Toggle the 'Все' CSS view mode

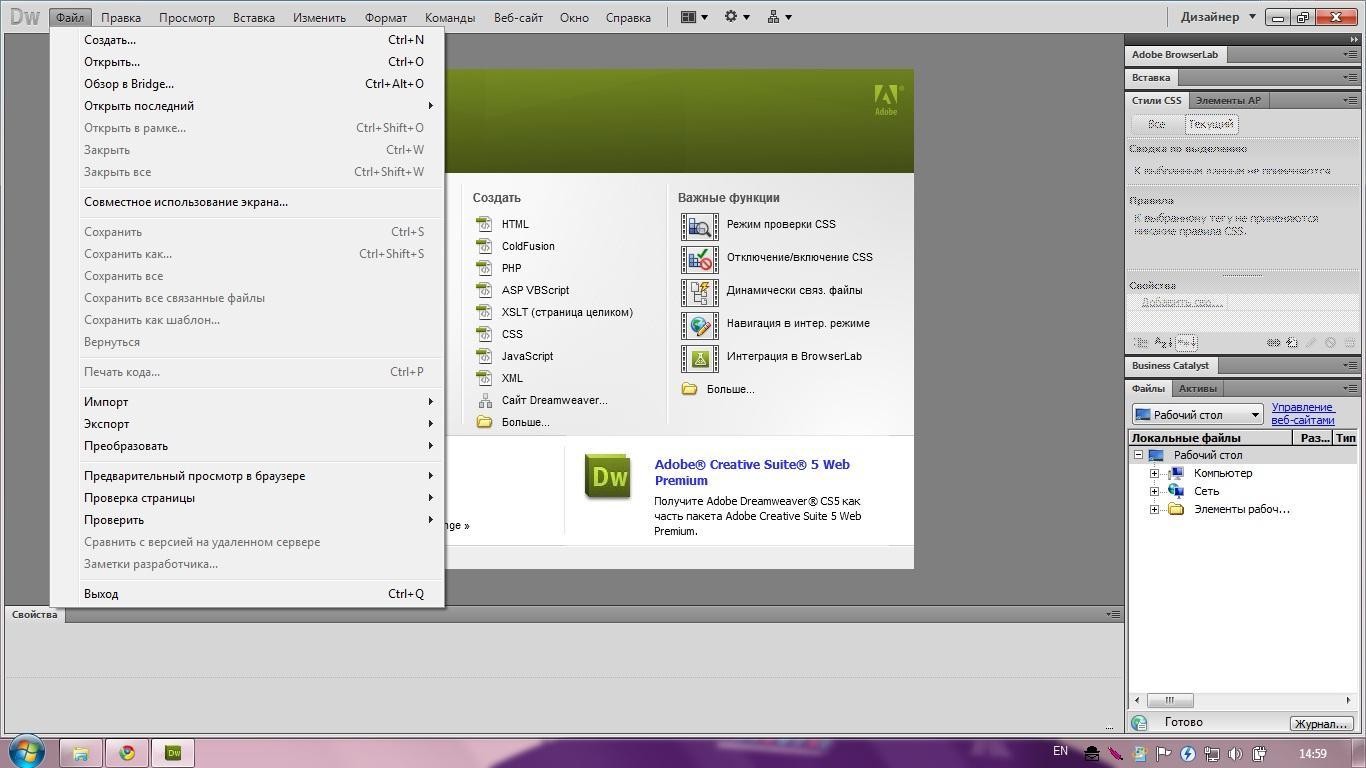(1157, 124)
